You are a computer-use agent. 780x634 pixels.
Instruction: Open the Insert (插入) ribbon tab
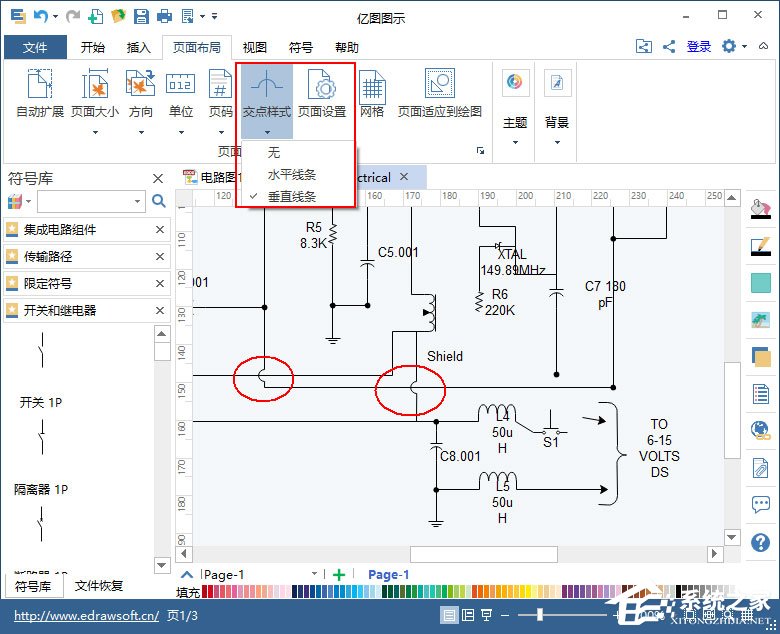[x=138, y=47]
